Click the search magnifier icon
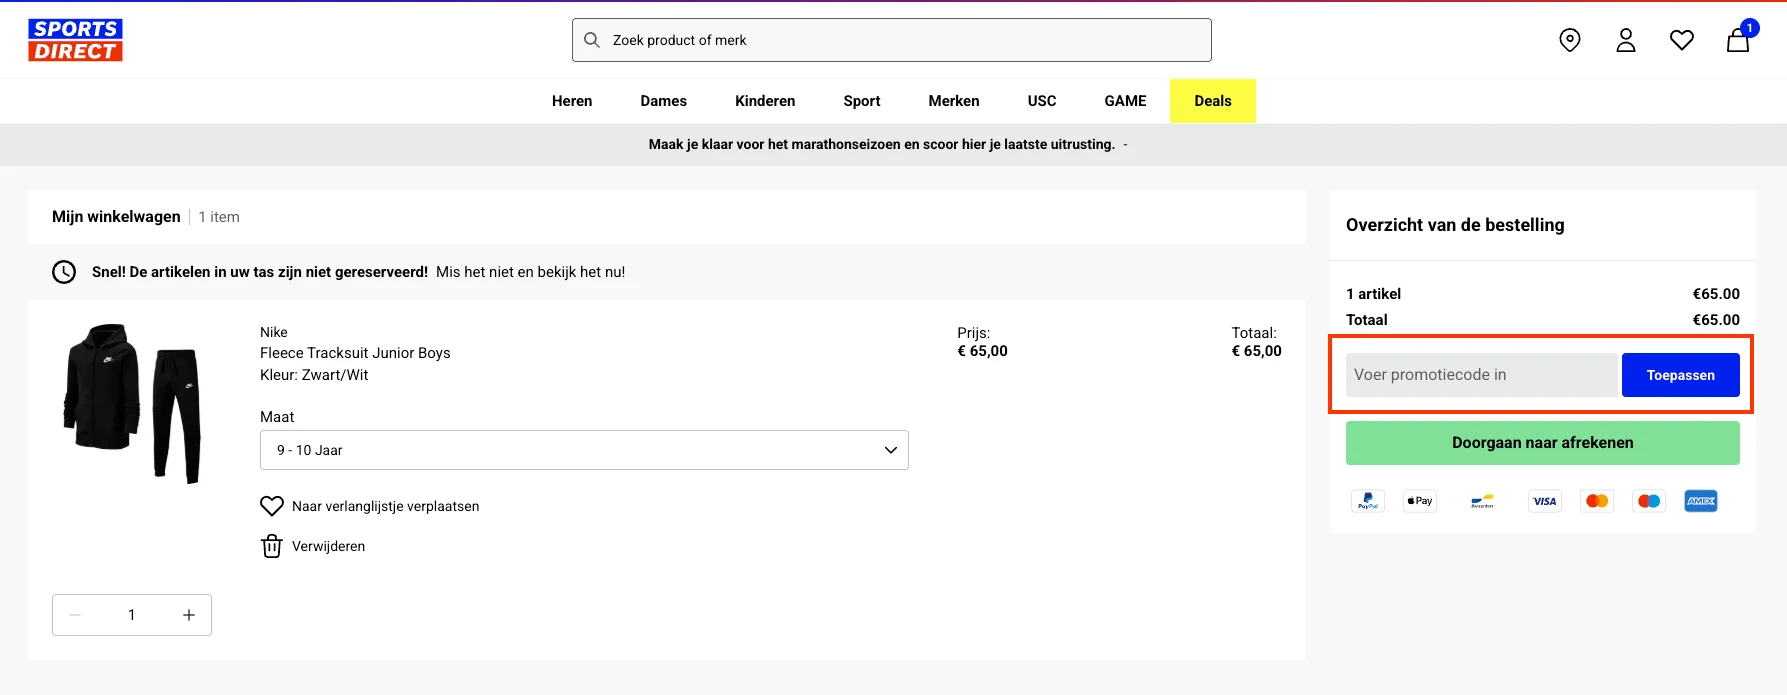This screenshot has width=1787, height=695. click(592, 40)
